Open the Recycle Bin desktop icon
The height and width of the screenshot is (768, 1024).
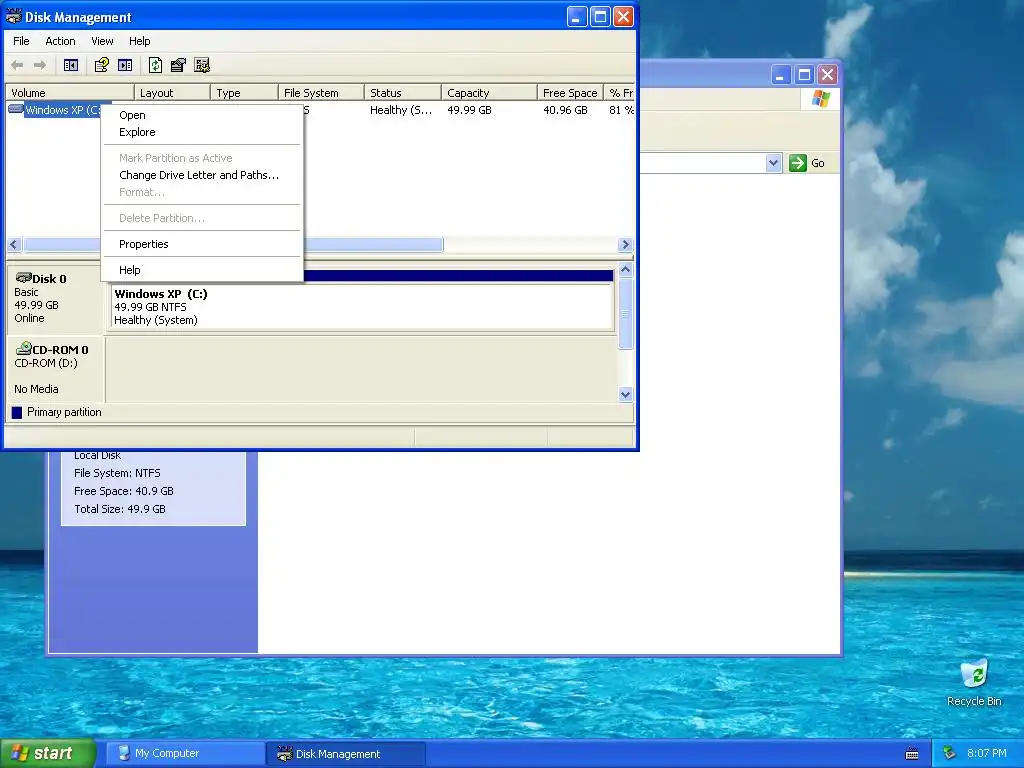tap(974, 674)
